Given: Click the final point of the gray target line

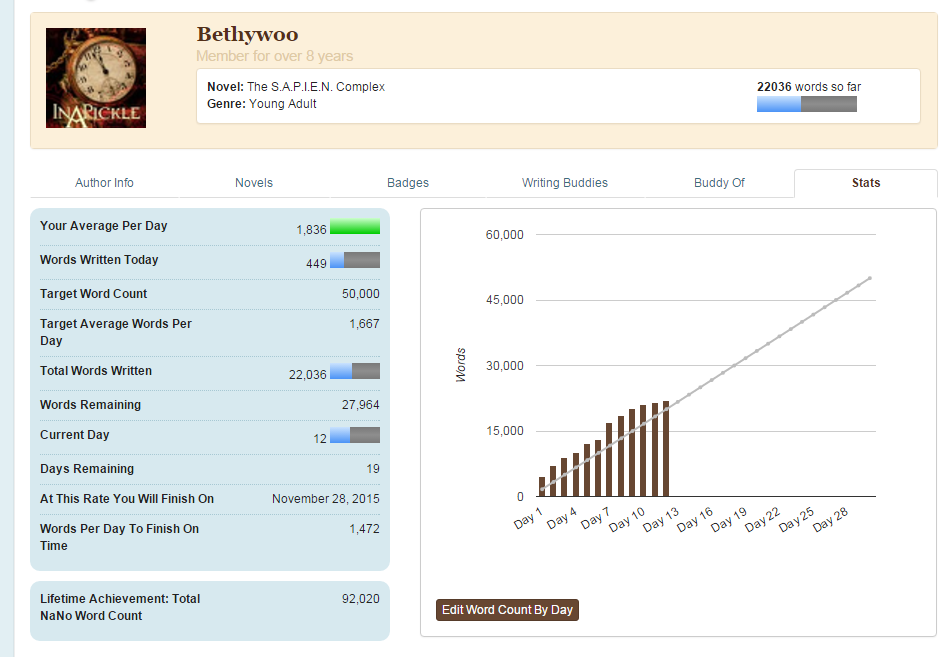Looking at the screenshot, I should tap(870, 278).
